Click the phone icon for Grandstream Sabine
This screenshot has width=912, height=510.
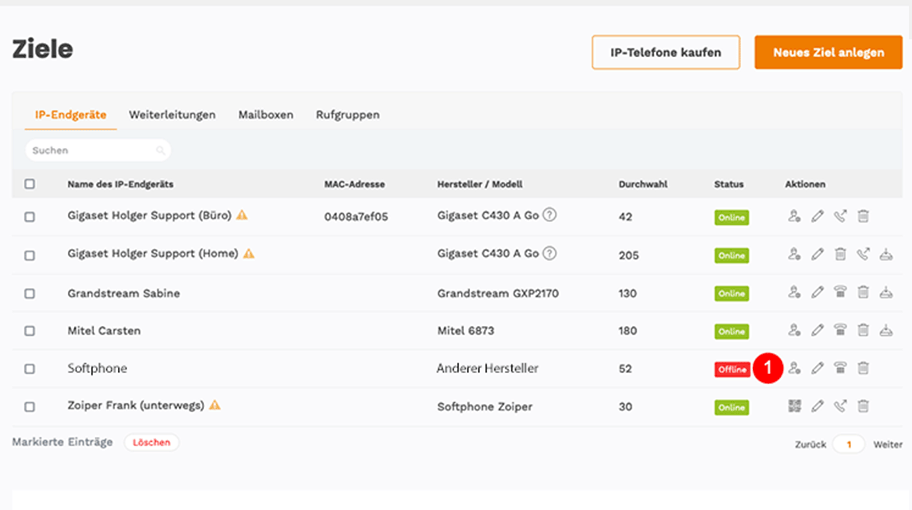point(840,292)
